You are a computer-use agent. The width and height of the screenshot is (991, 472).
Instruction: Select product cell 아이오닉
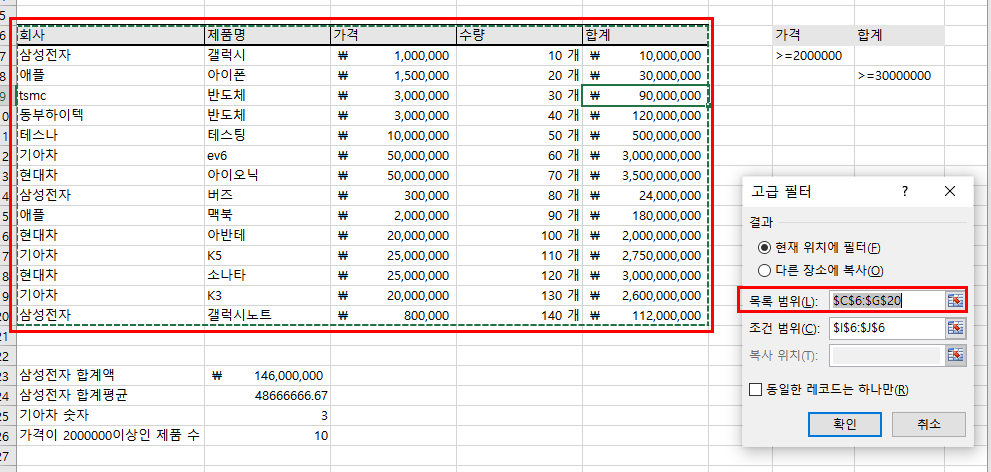267,176
